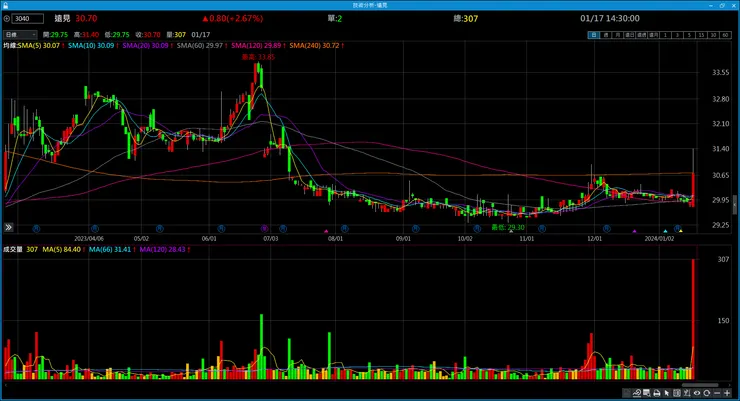Click the SMA(60) 29.97 indicator label
Viewport: 740px width, 401px height.
tap(200, 45)
